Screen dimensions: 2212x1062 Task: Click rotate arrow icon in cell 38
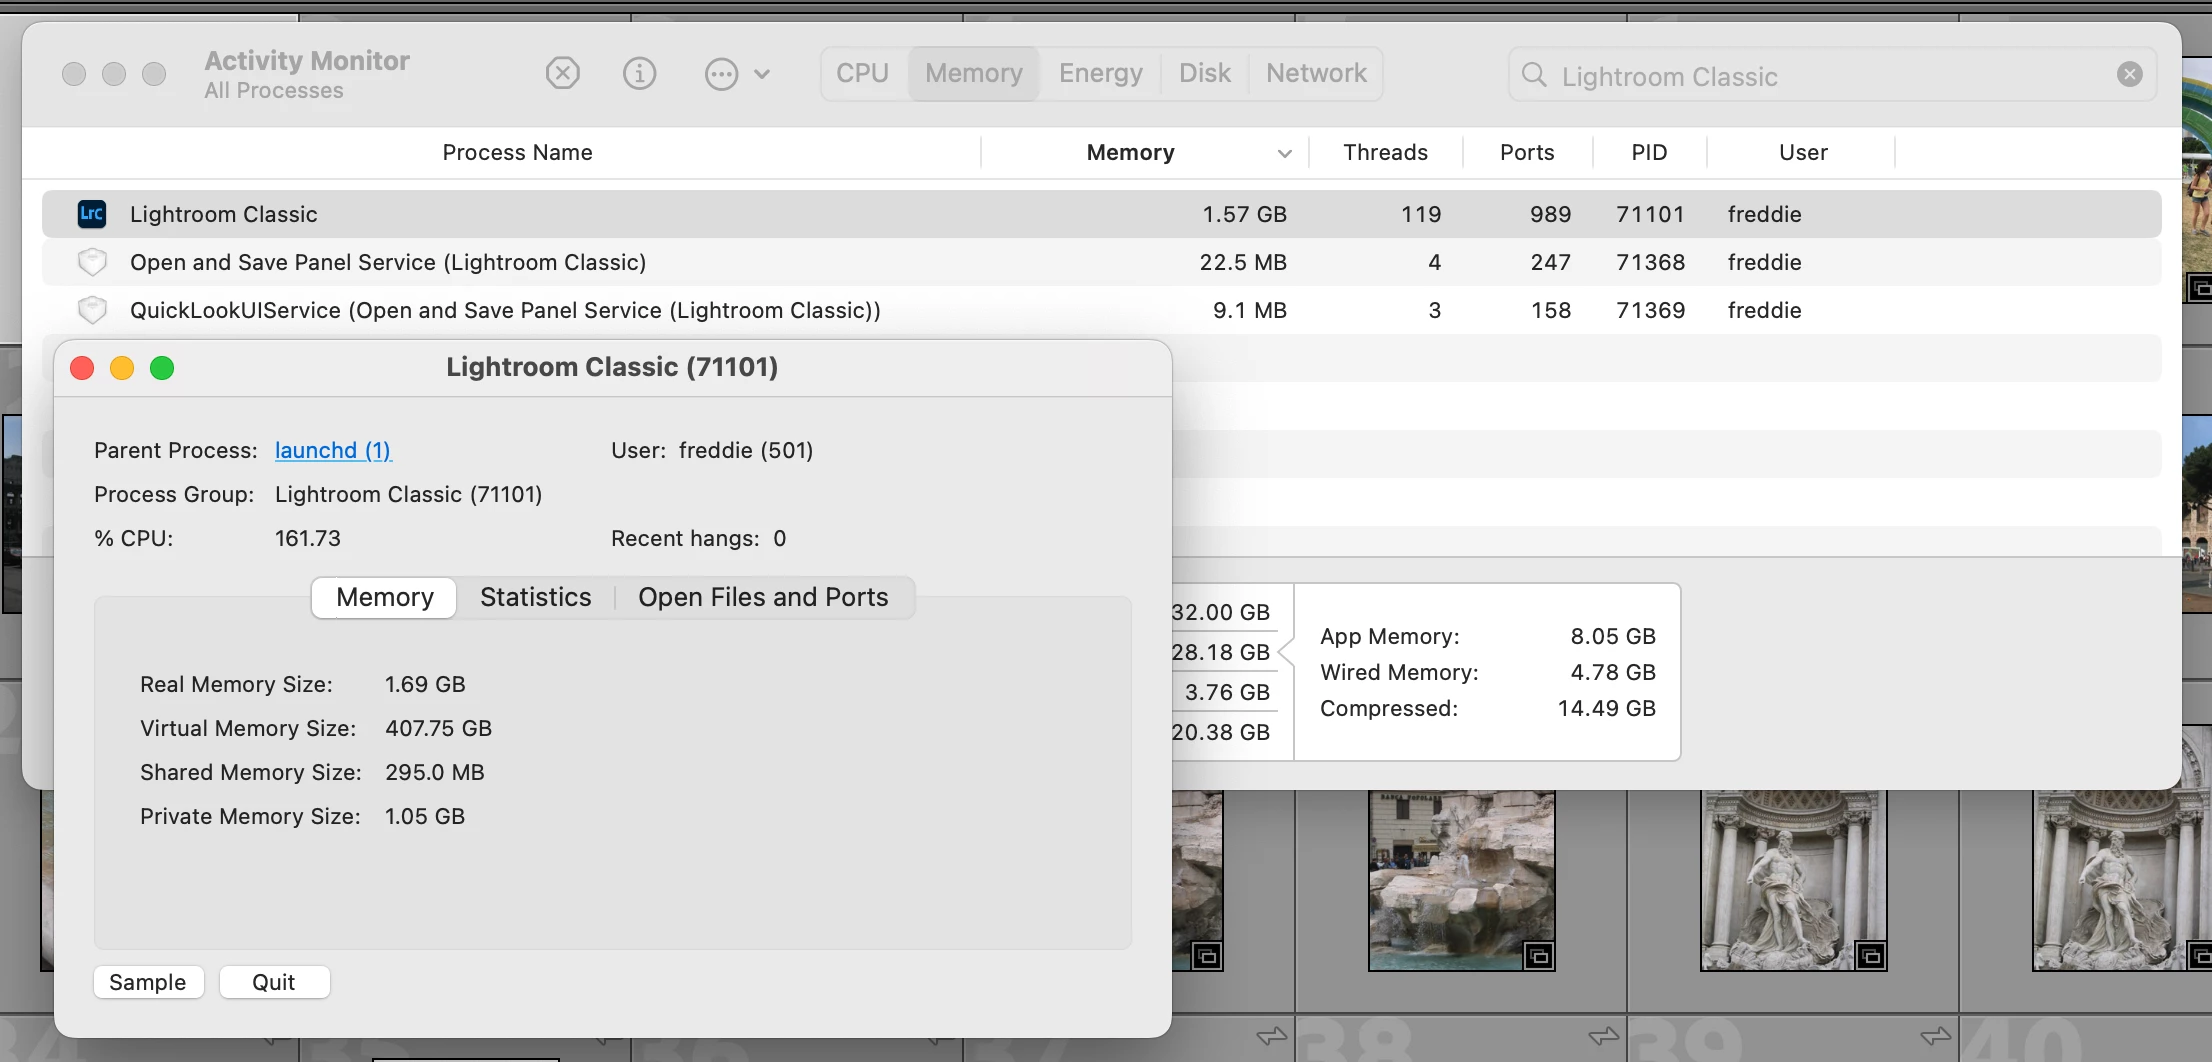(1603, 1035)
